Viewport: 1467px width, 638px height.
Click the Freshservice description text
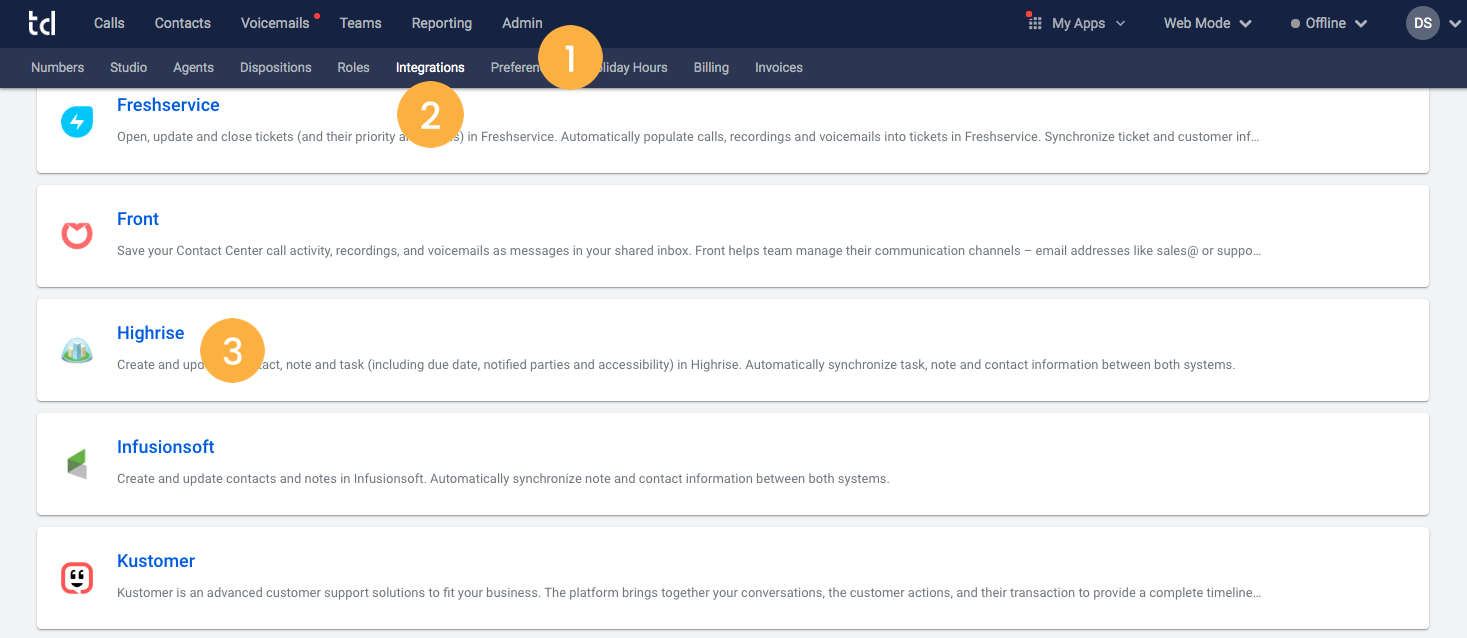click(x=688, y=137)
